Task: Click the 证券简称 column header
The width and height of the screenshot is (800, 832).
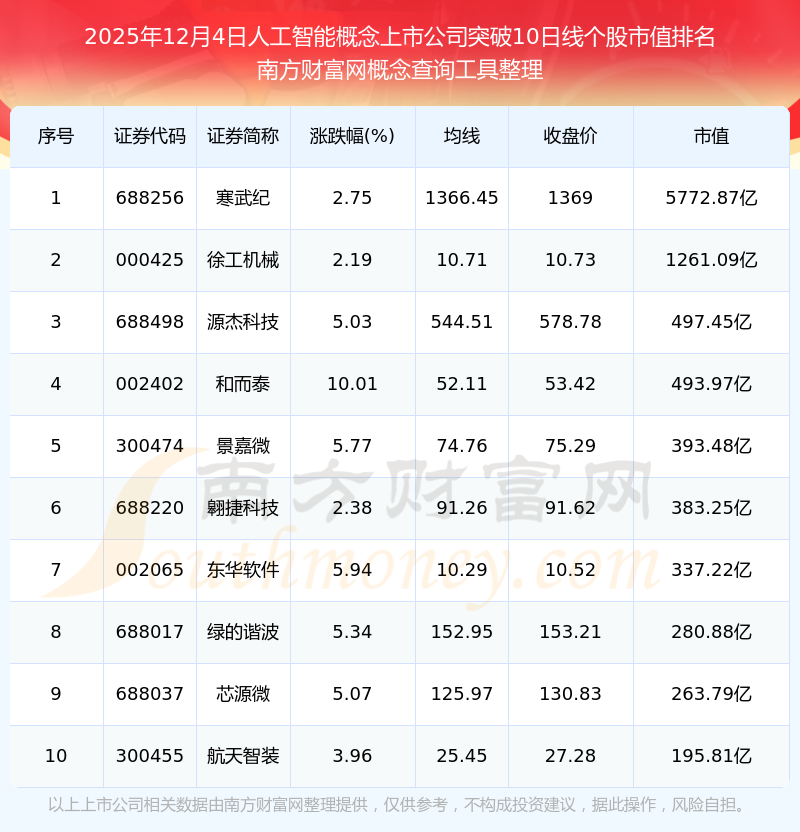Action: pos(243,136)
